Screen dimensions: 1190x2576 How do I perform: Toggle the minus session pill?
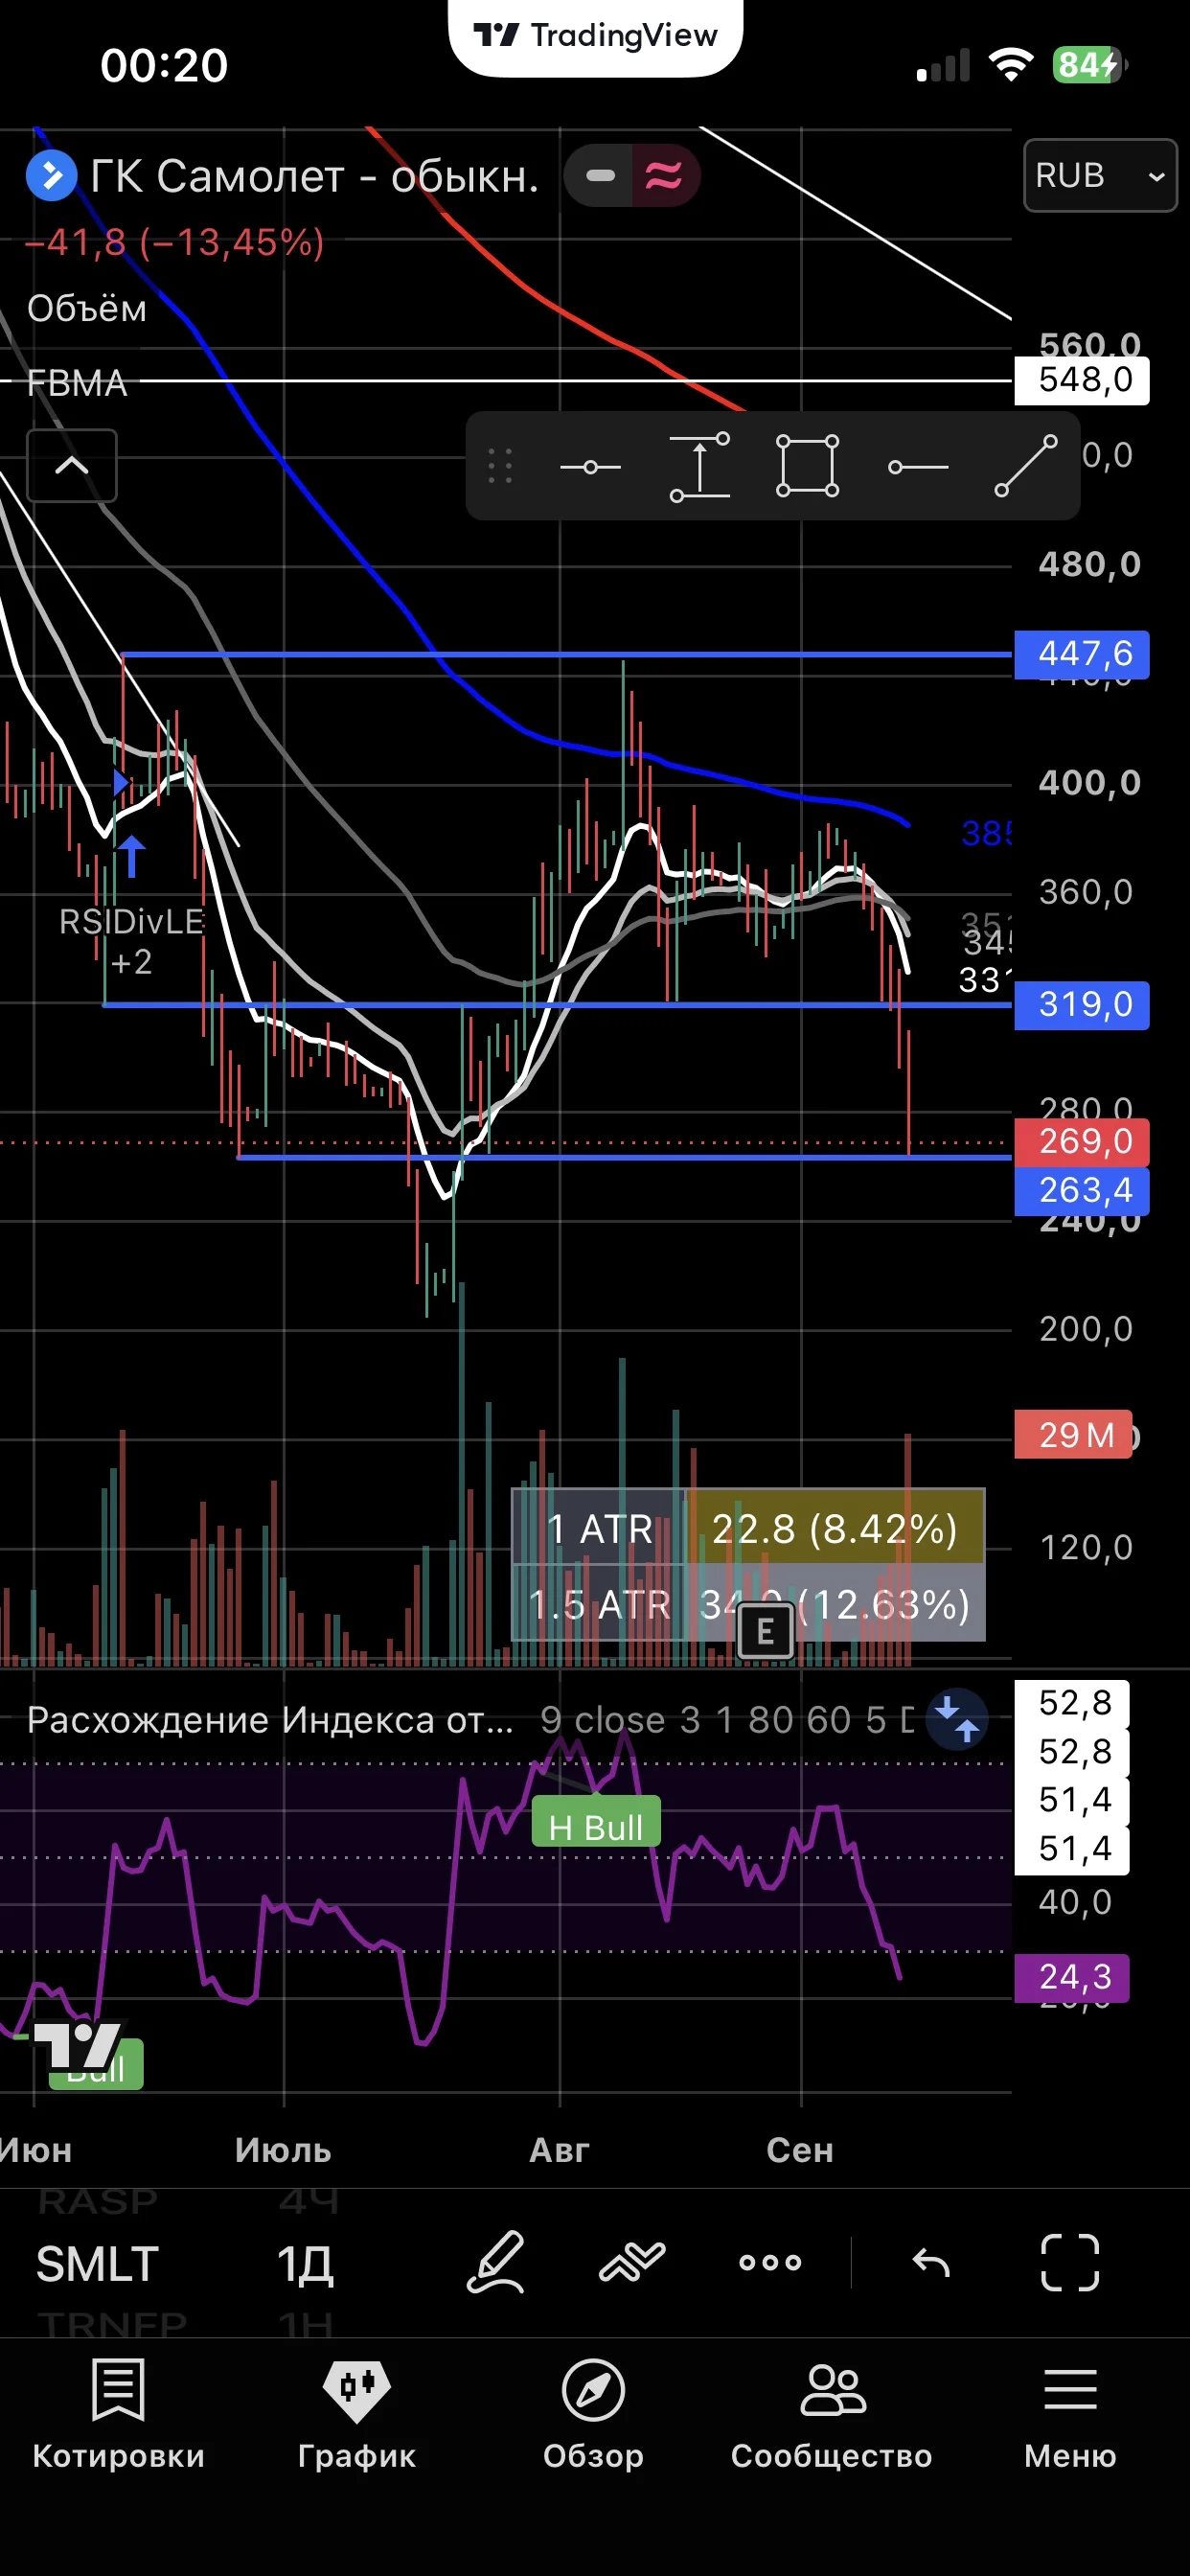[599, 175]
